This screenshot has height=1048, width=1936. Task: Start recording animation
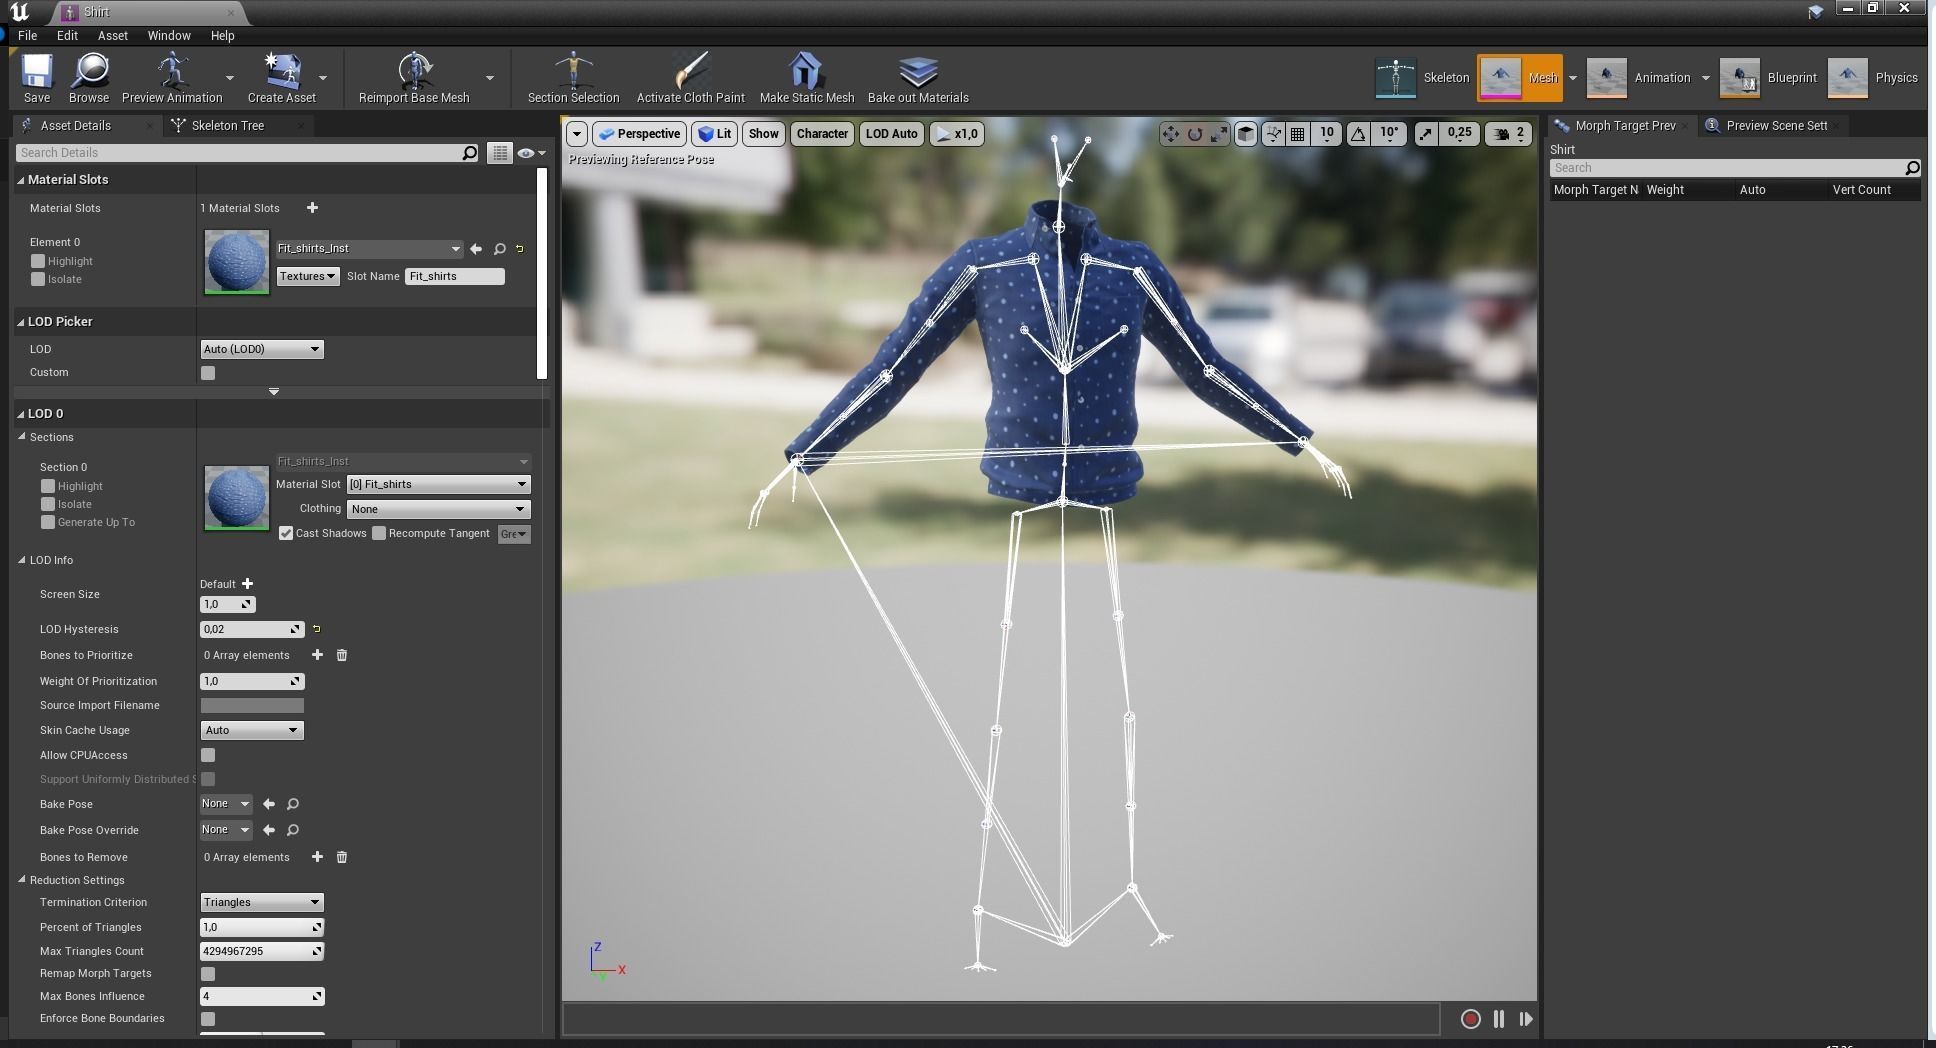[x=1470, y=1019]
